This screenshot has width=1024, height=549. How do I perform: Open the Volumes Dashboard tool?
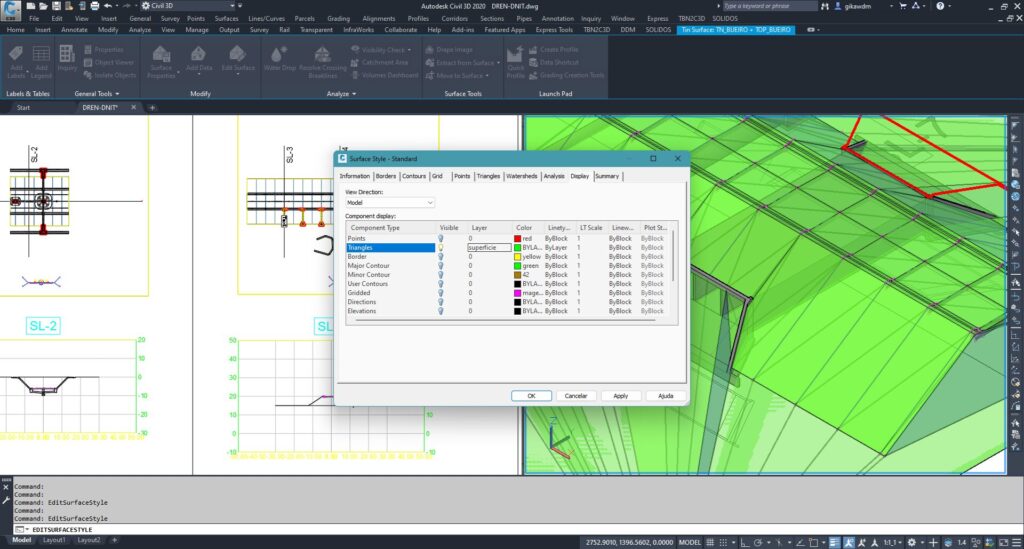(385, 75)
